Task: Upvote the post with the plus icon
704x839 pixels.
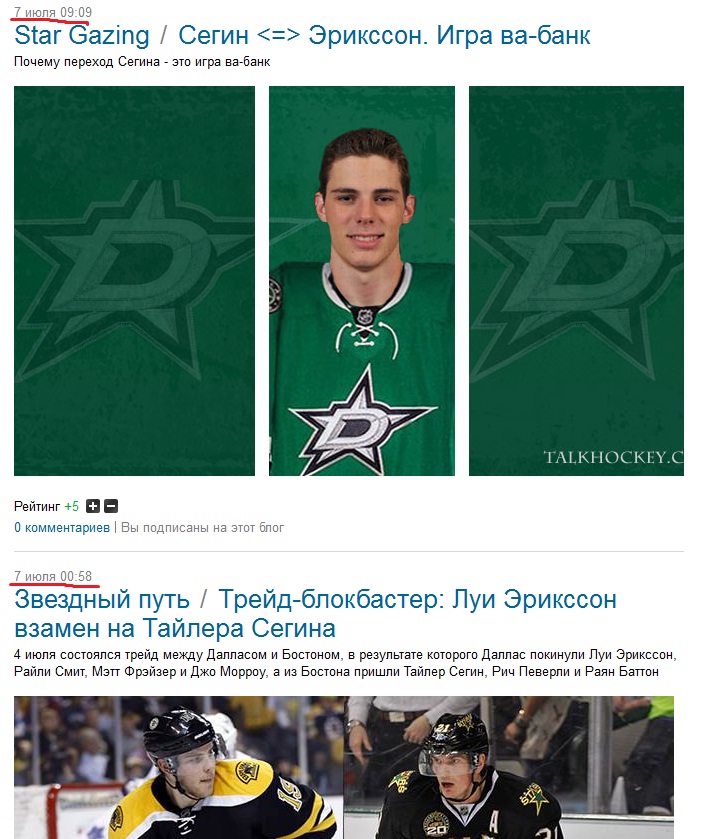Action: pos(93,506)
